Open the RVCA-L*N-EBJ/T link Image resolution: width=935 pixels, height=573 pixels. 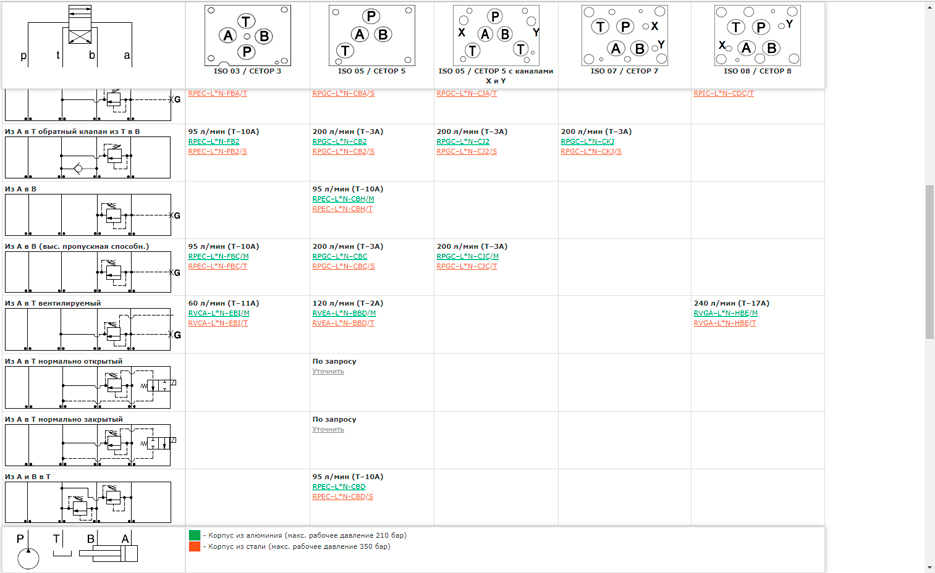(x=218, y=323)
